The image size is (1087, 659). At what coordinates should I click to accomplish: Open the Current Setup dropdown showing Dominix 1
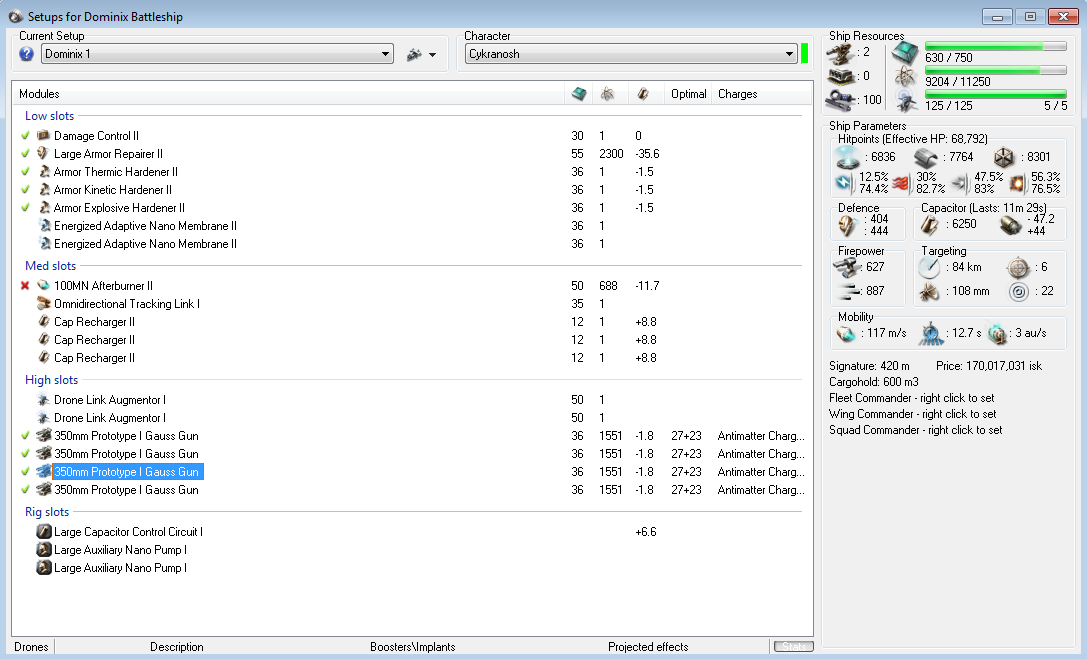click(217, 54)
